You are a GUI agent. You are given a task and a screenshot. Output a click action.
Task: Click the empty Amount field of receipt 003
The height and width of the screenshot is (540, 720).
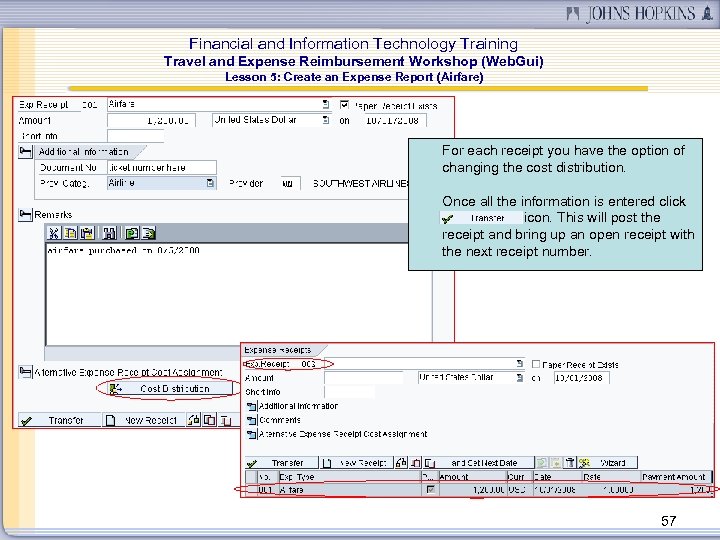pos(363,377)
